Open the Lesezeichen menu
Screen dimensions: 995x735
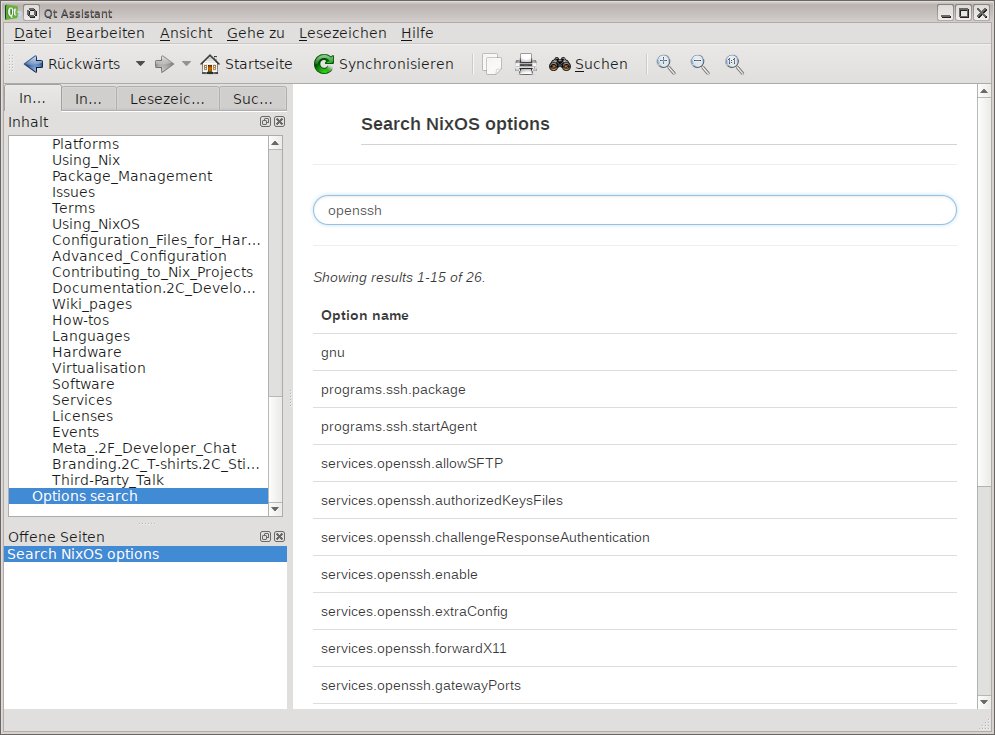[x=343, y=33]
